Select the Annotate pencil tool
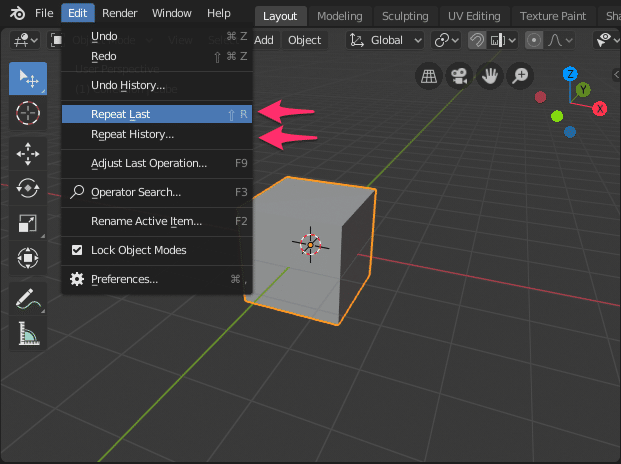 [28, 299]
